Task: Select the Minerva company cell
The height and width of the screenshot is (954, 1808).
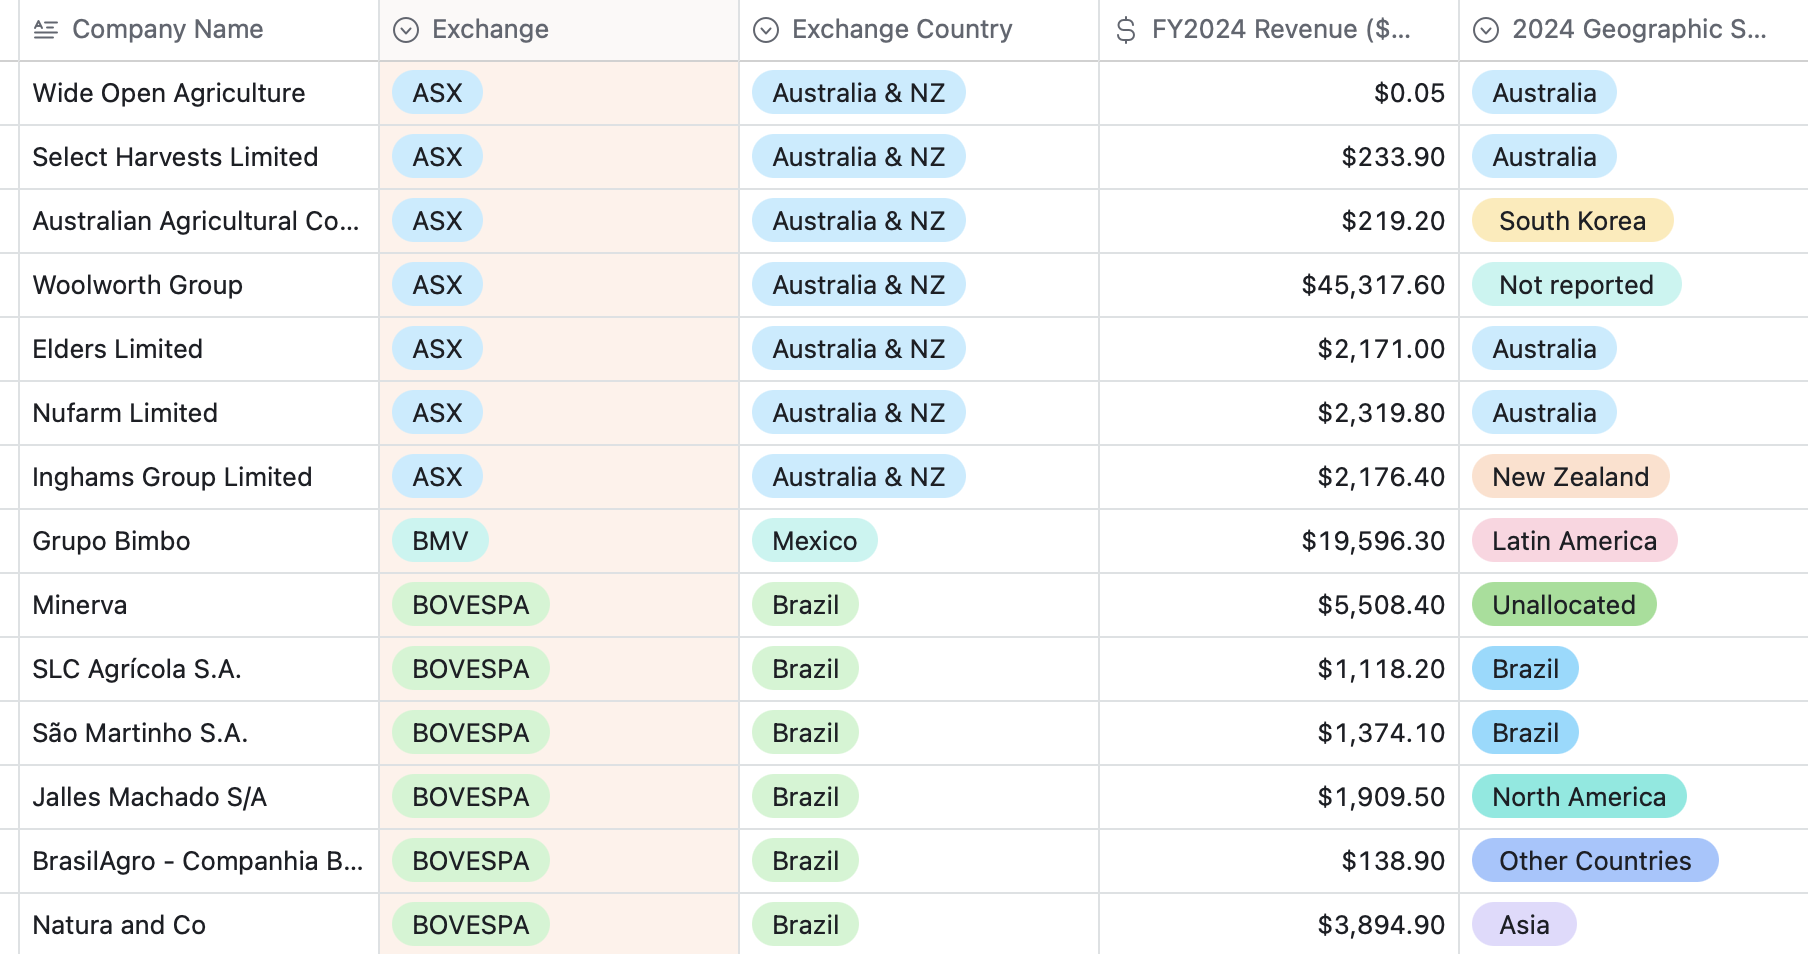Action: tap(199, 605)
